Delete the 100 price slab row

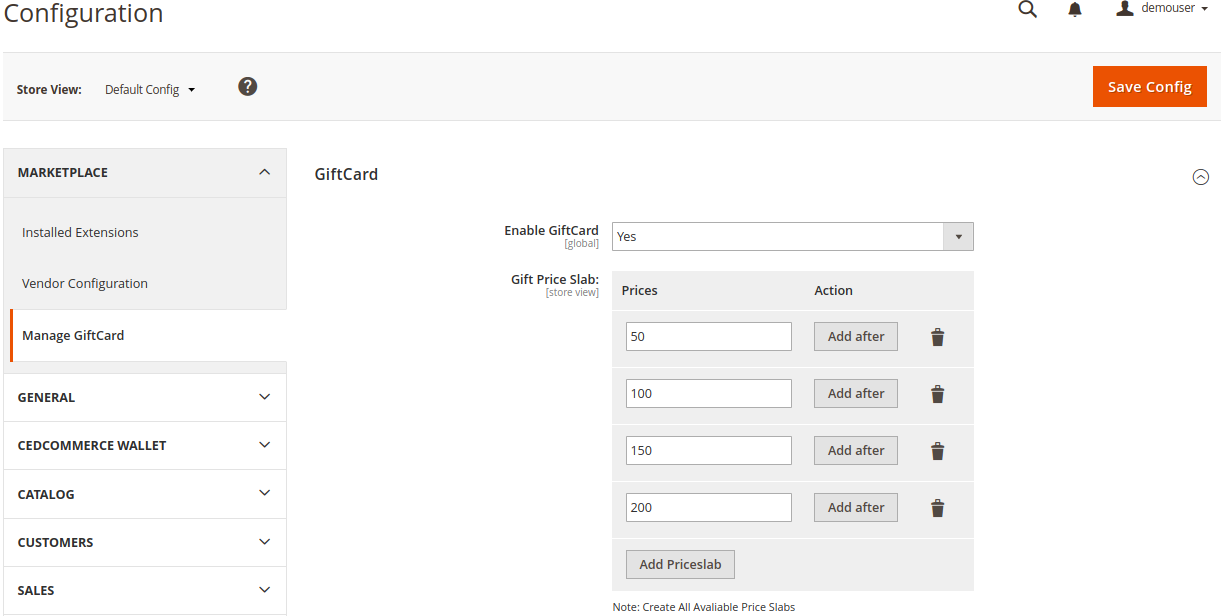pos(937,394)
